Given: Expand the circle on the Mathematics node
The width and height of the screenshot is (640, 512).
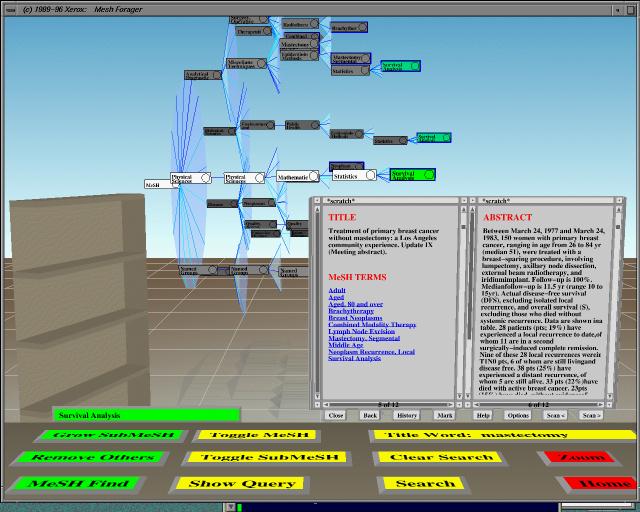Looking at the screenshot, I should [313, 176].
